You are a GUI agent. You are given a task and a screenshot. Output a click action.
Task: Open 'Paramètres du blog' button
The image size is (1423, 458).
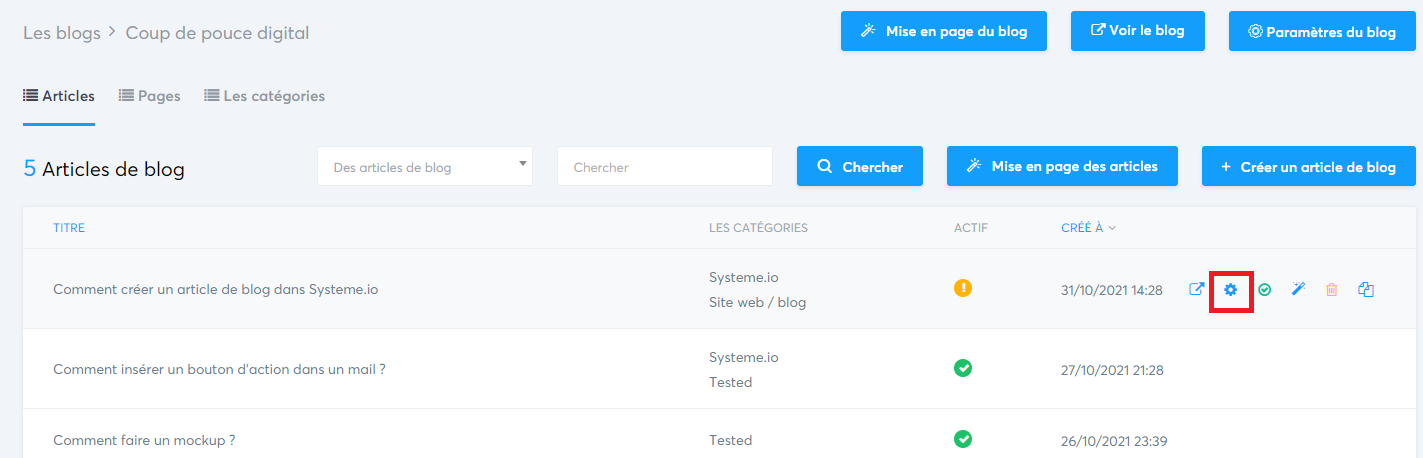(1322, 32)
